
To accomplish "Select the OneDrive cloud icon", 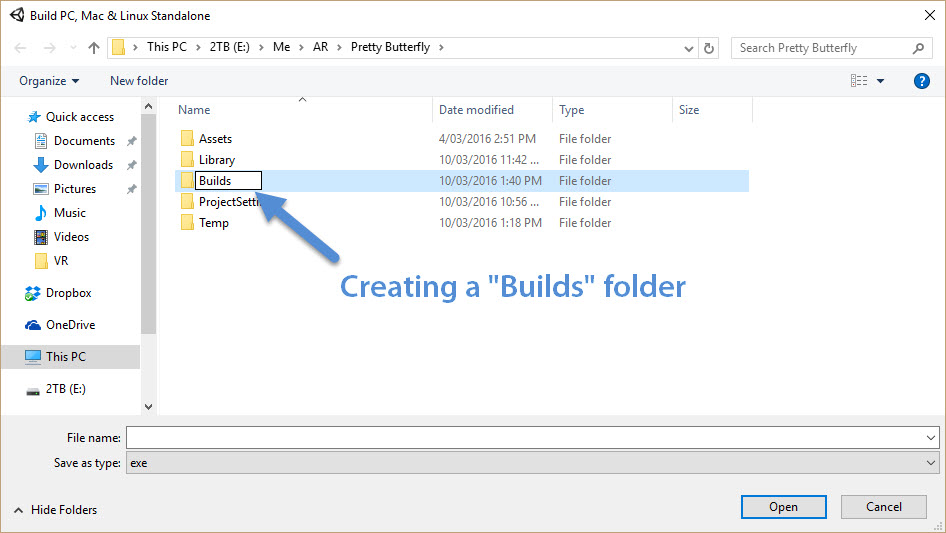I will point(33,325).
